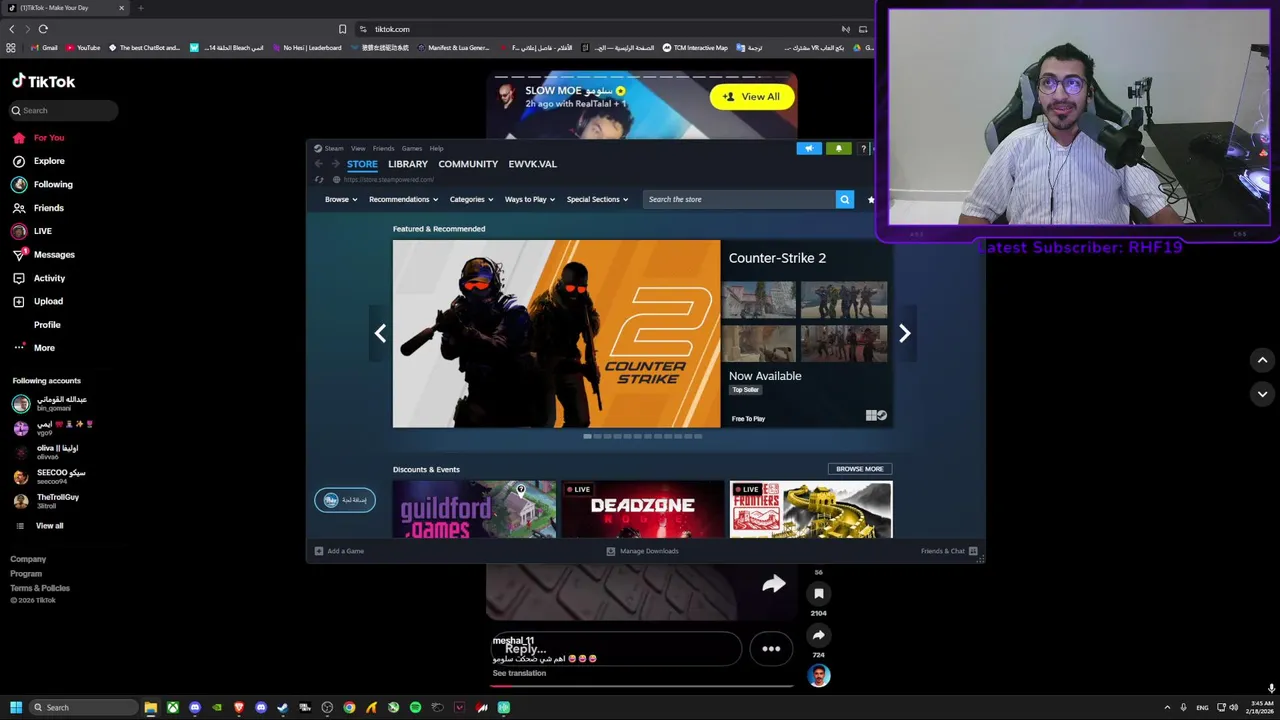Open a new browser tab
1280x720 pixels.
pos(140,8)
